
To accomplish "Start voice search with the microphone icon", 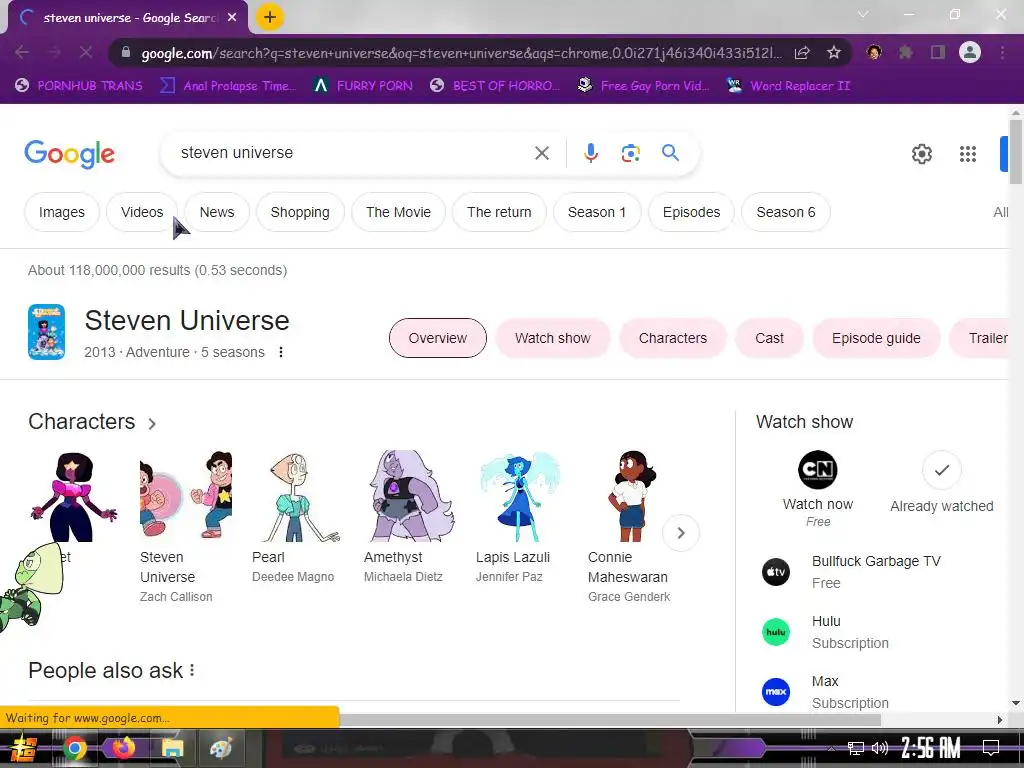I will pyautogui.click(x=590, y=153).
